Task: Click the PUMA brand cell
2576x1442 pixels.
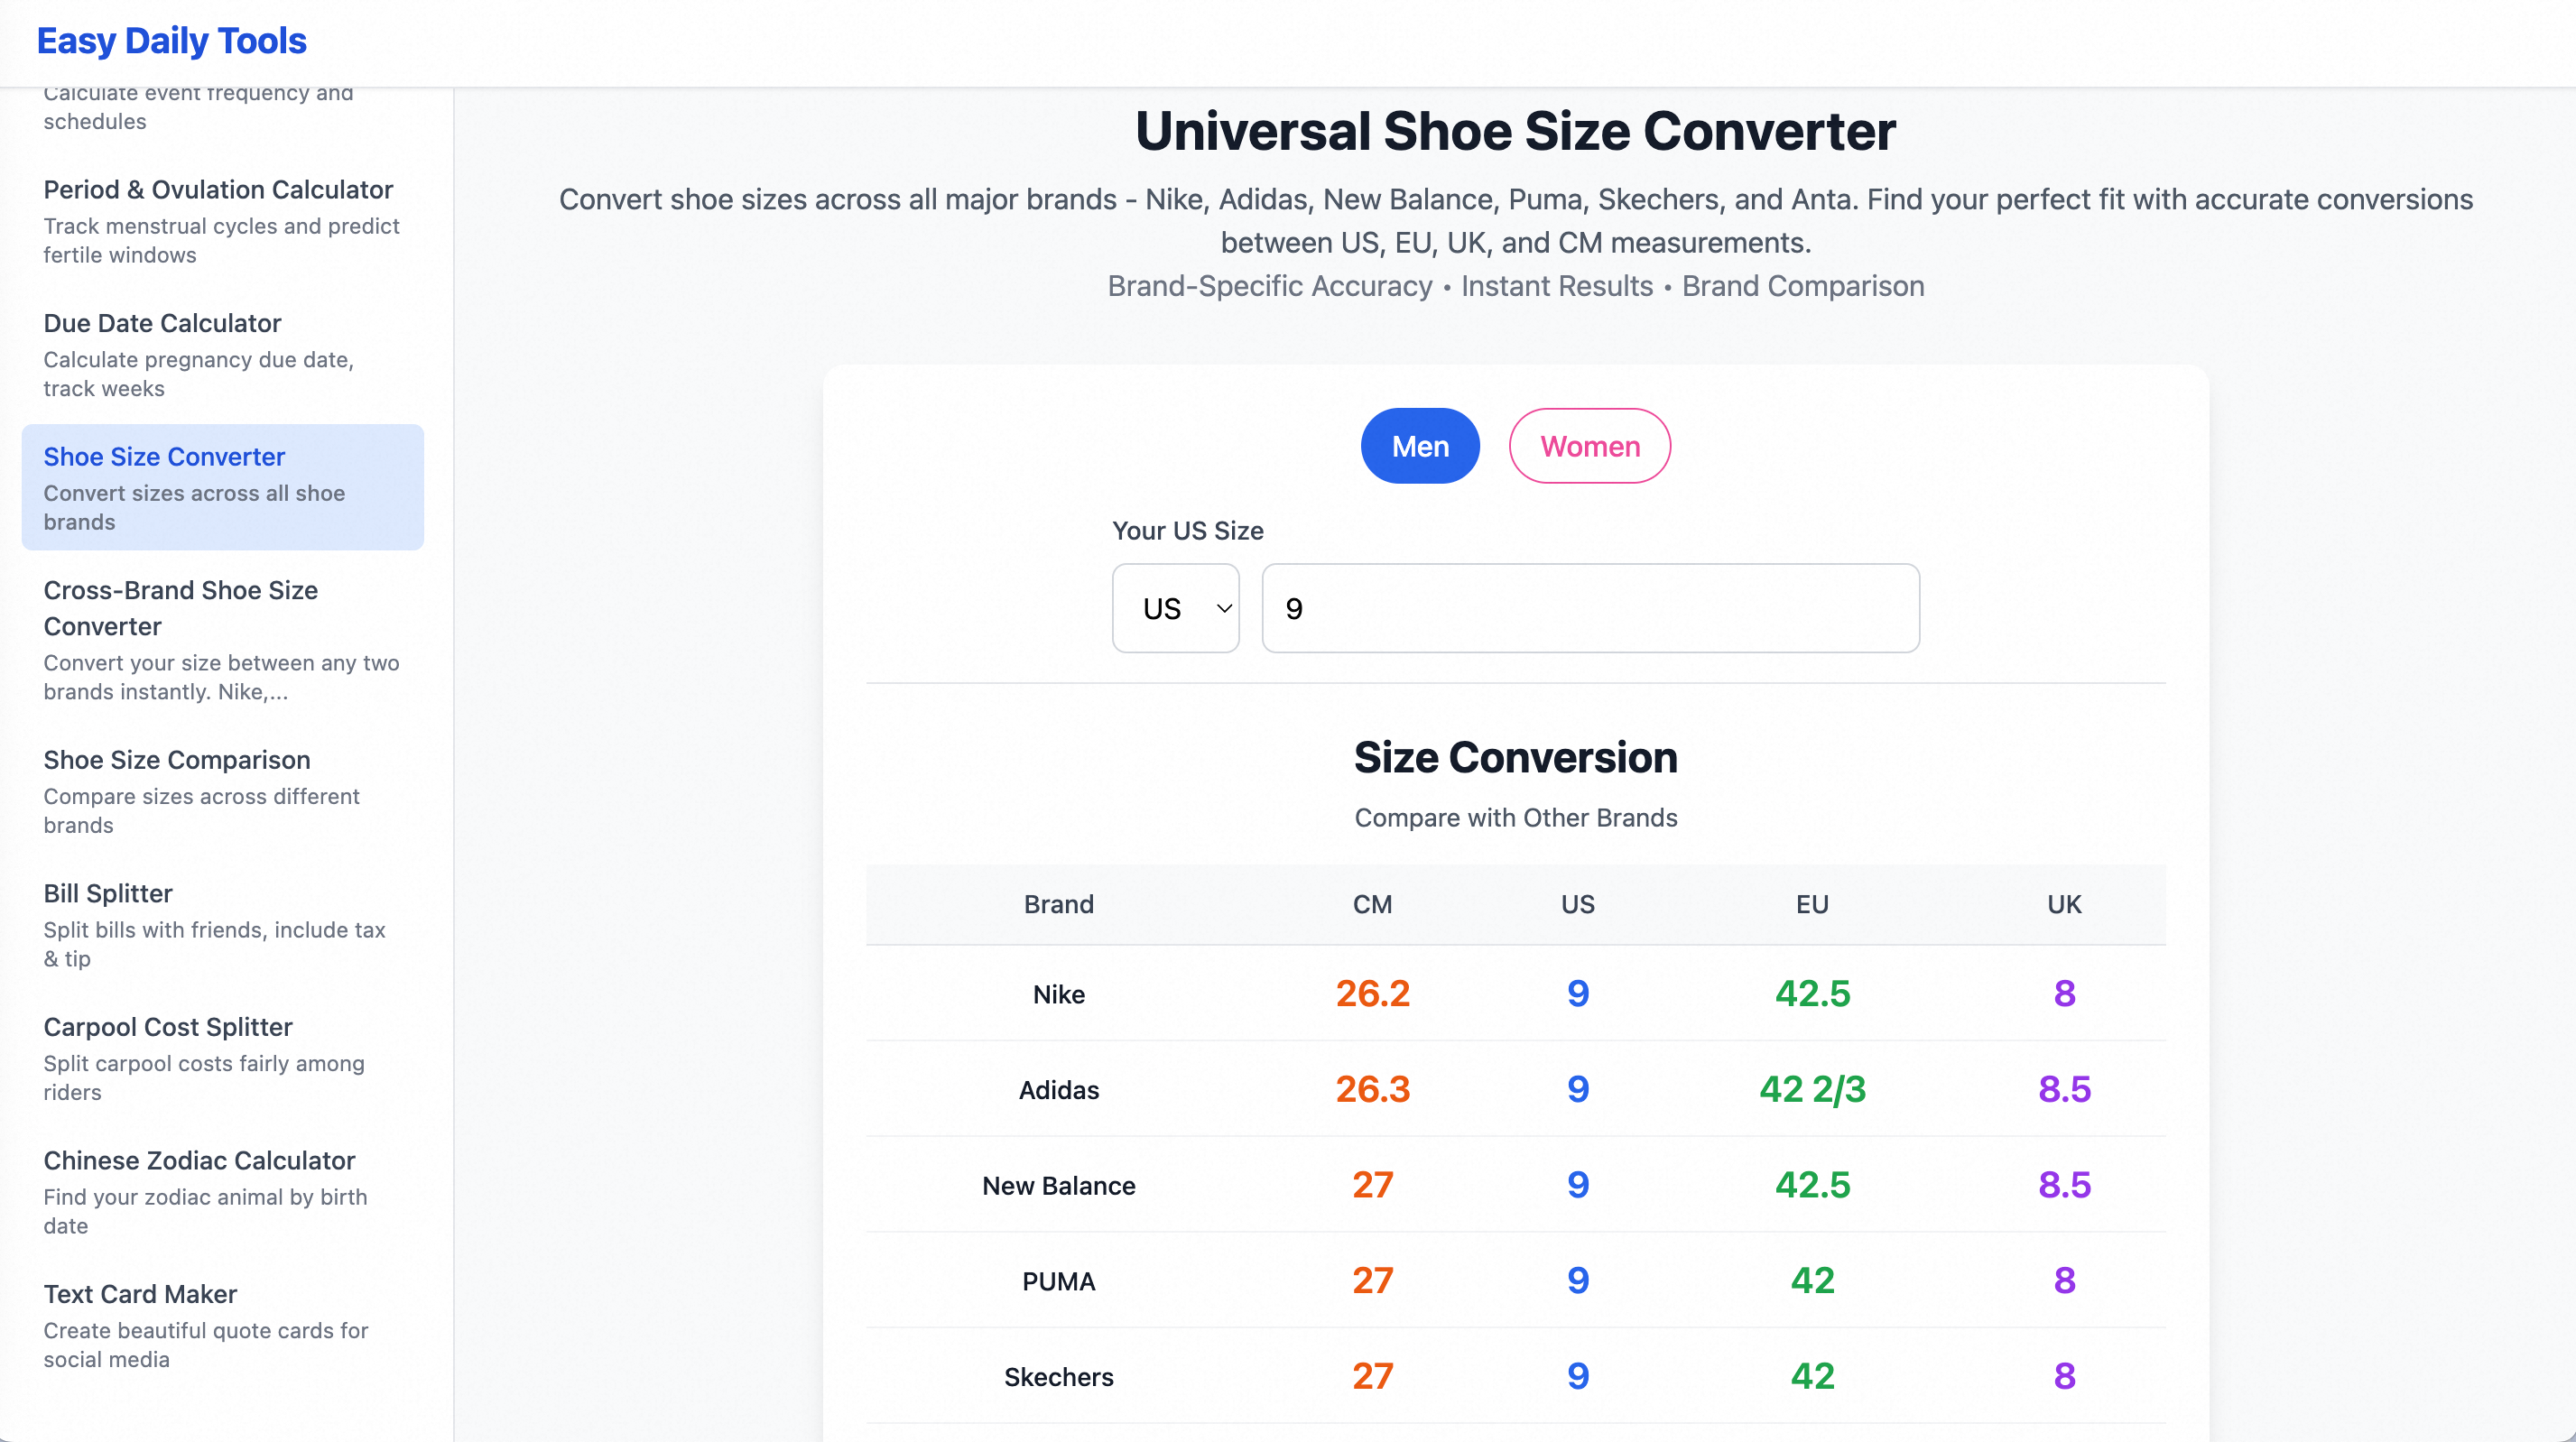Action: coord(1058,1281)
